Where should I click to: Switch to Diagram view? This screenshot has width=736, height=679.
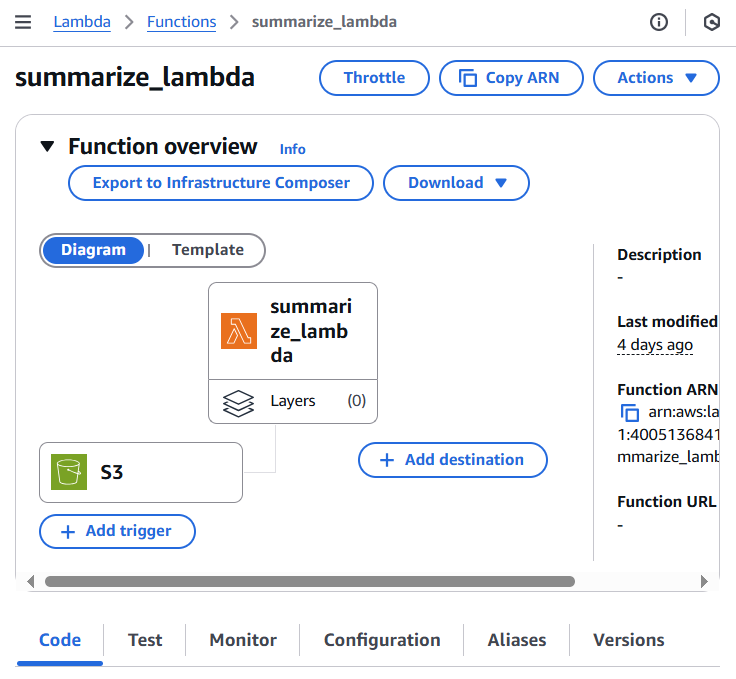click(x=93, y=250)
